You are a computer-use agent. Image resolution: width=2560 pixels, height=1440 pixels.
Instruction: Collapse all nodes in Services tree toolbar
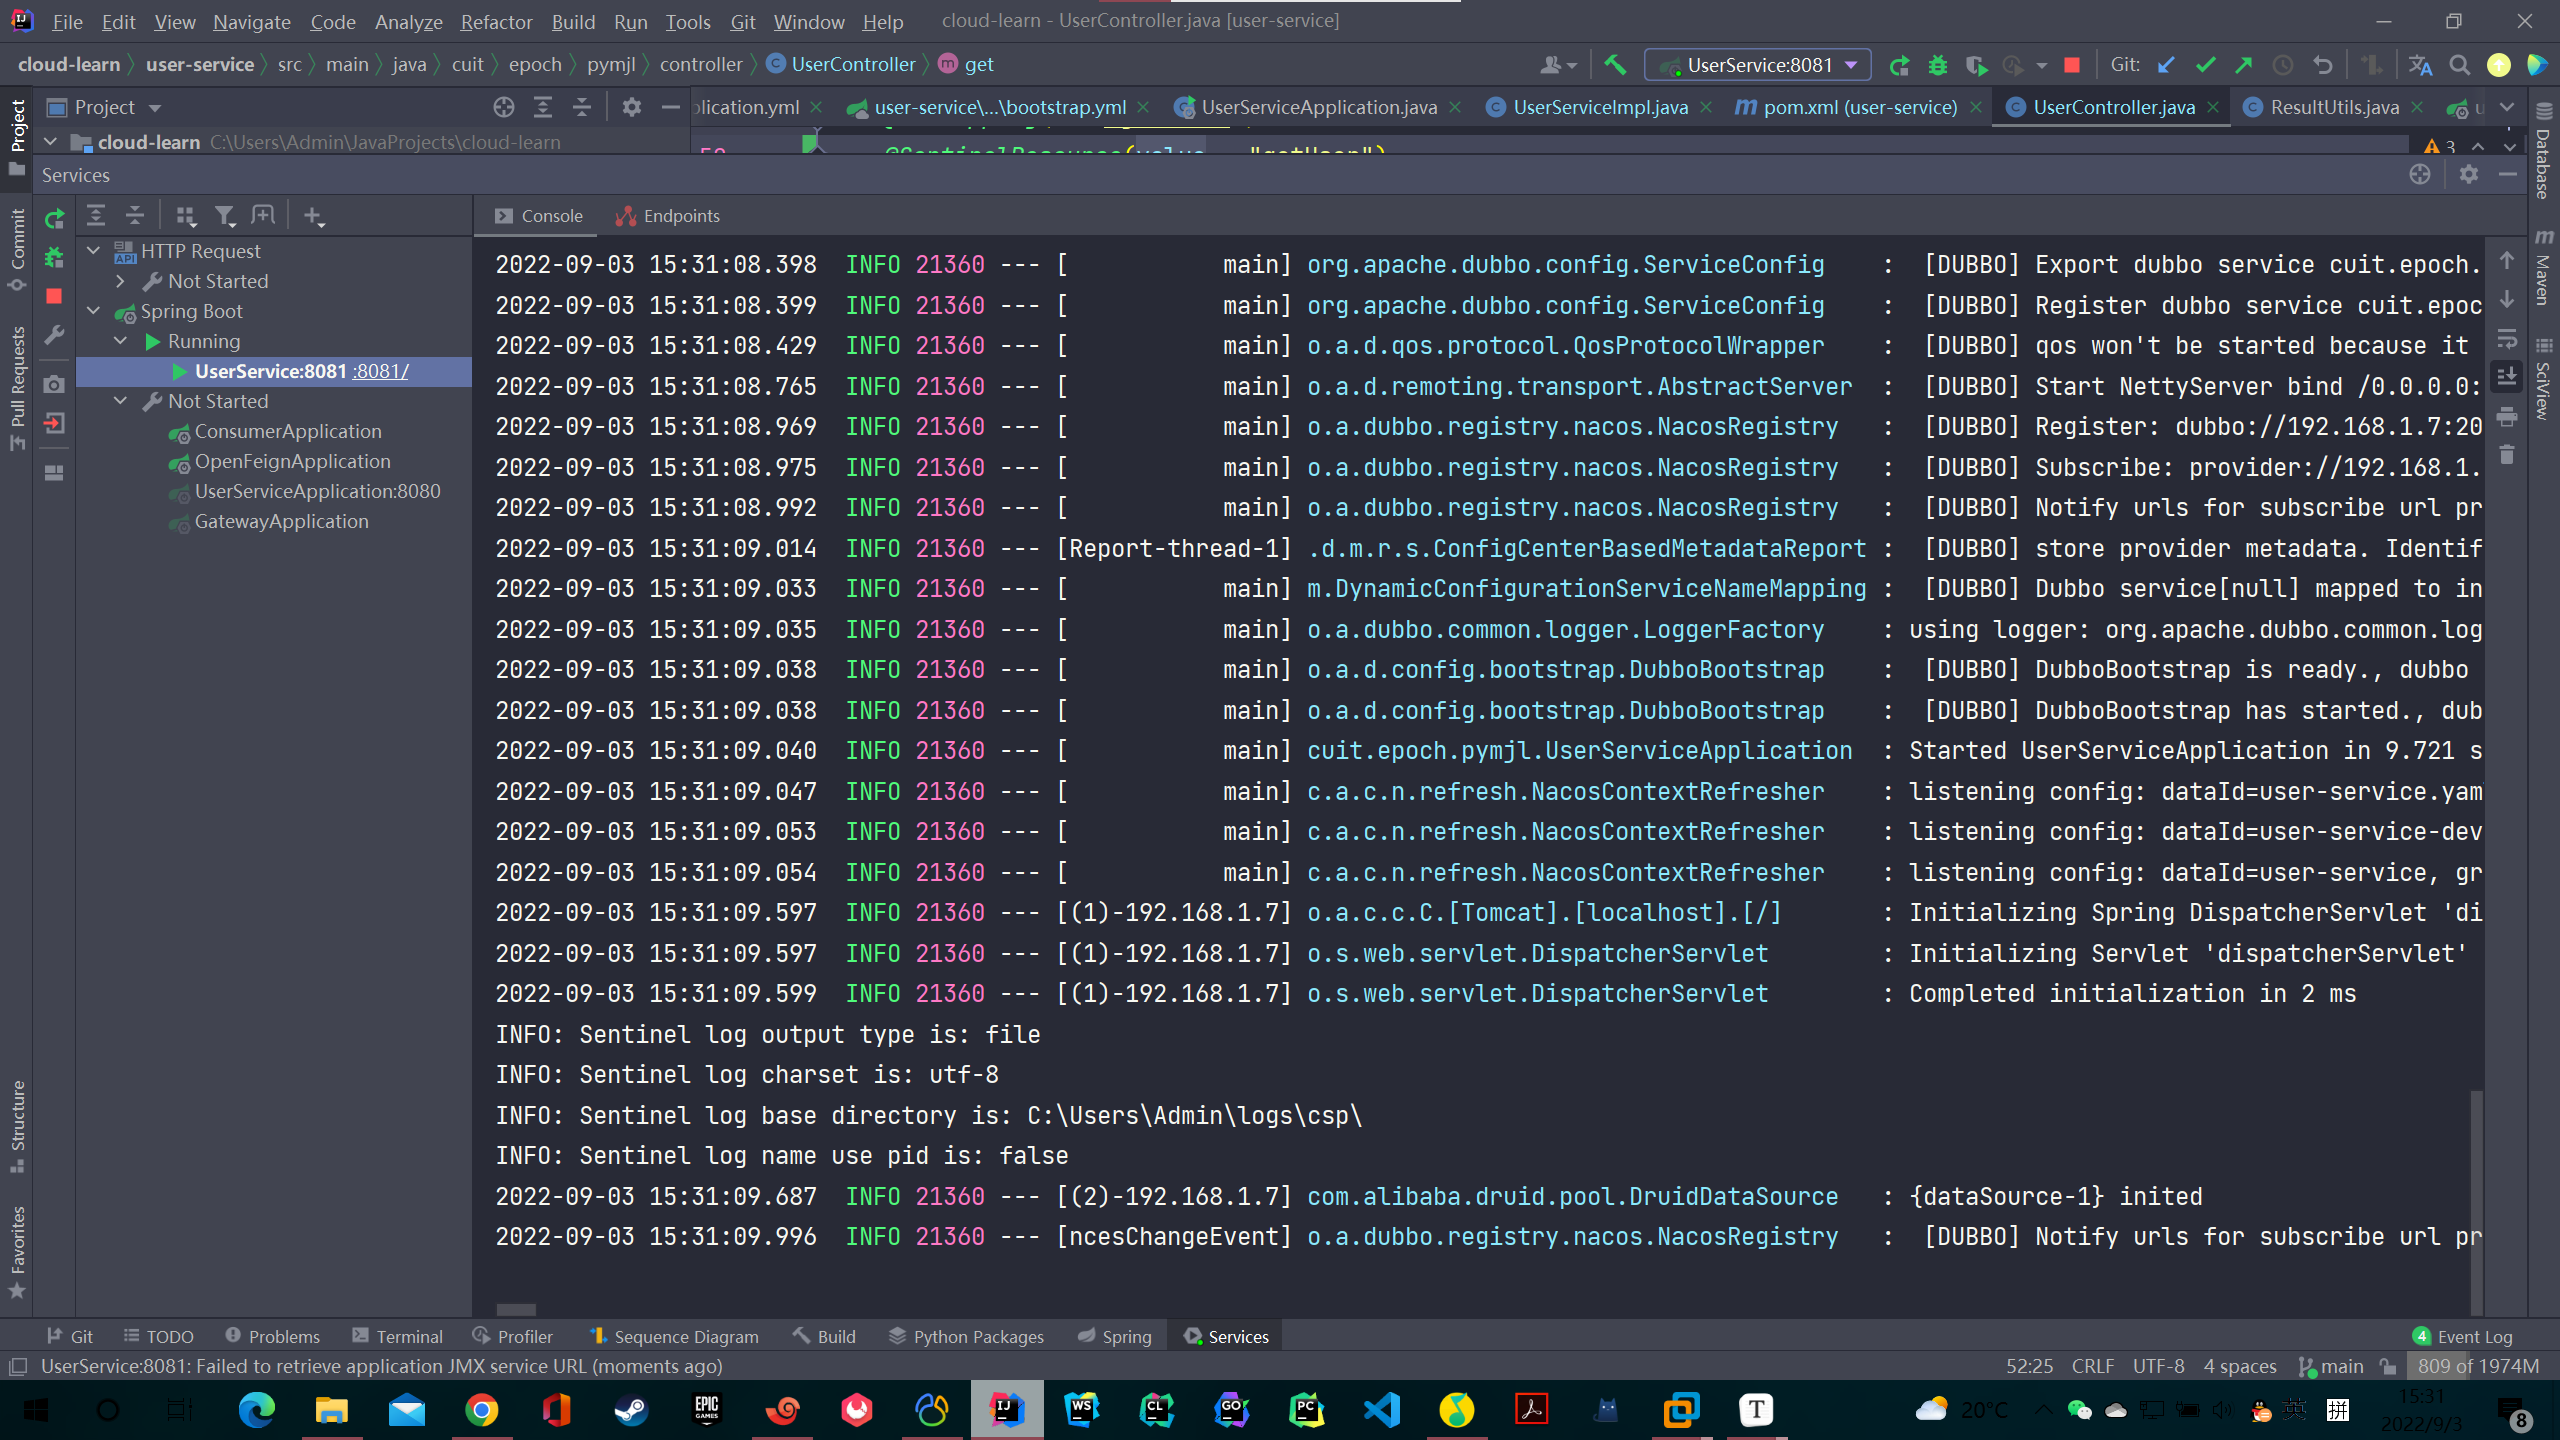pos(134,215)
